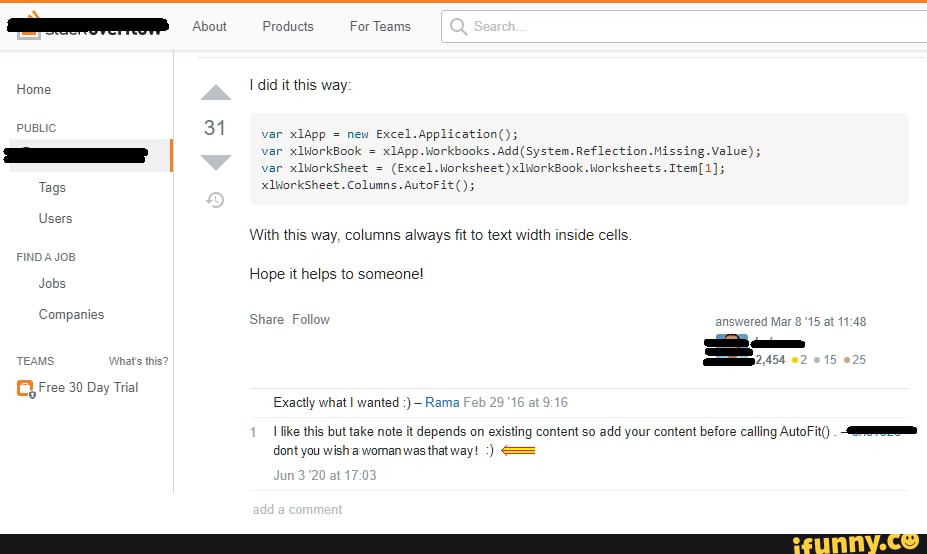Go to For Teams page
The width and height of the screenshot is (927, 554).
click(x=380, y=27)
